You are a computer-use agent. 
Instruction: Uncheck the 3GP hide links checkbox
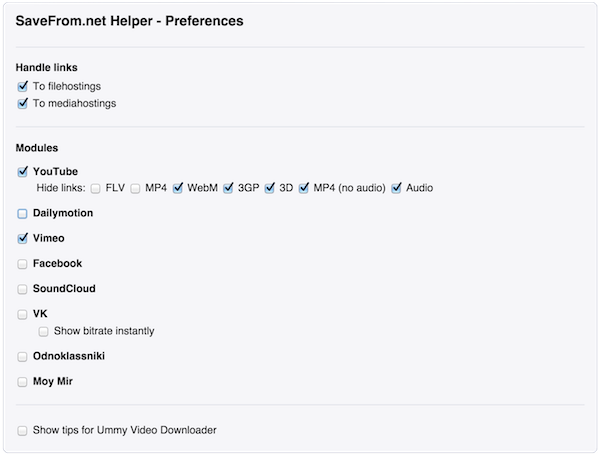pos(228,188)
